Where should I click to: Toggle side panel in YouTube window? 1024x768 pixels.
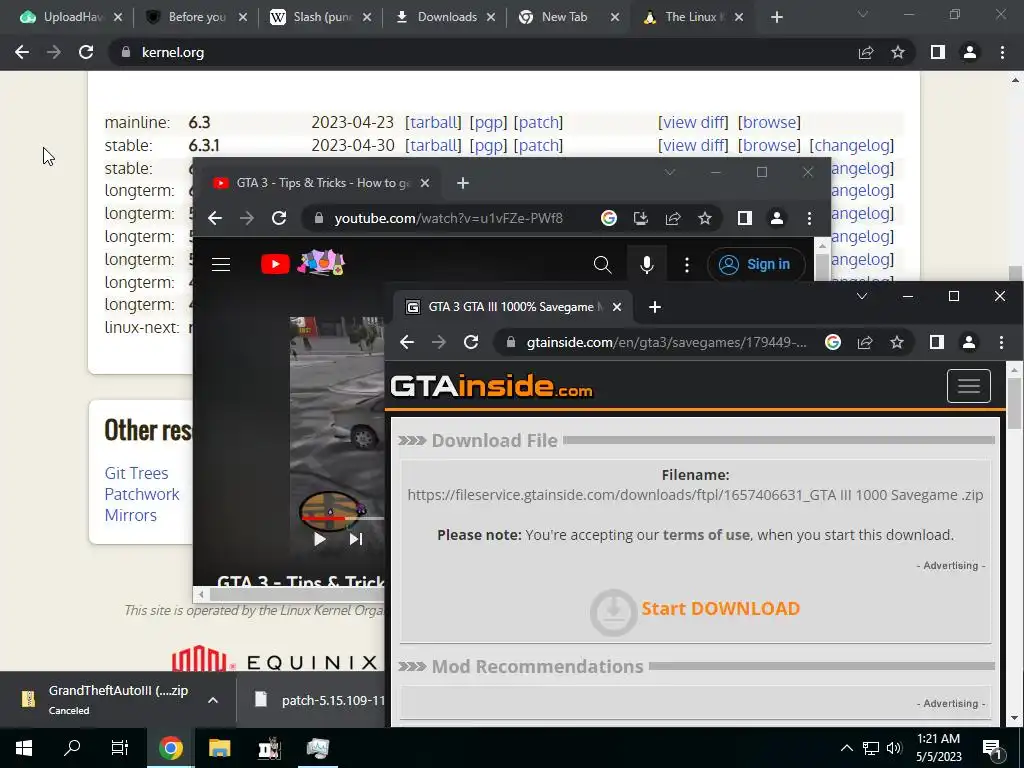pos(744,218)
